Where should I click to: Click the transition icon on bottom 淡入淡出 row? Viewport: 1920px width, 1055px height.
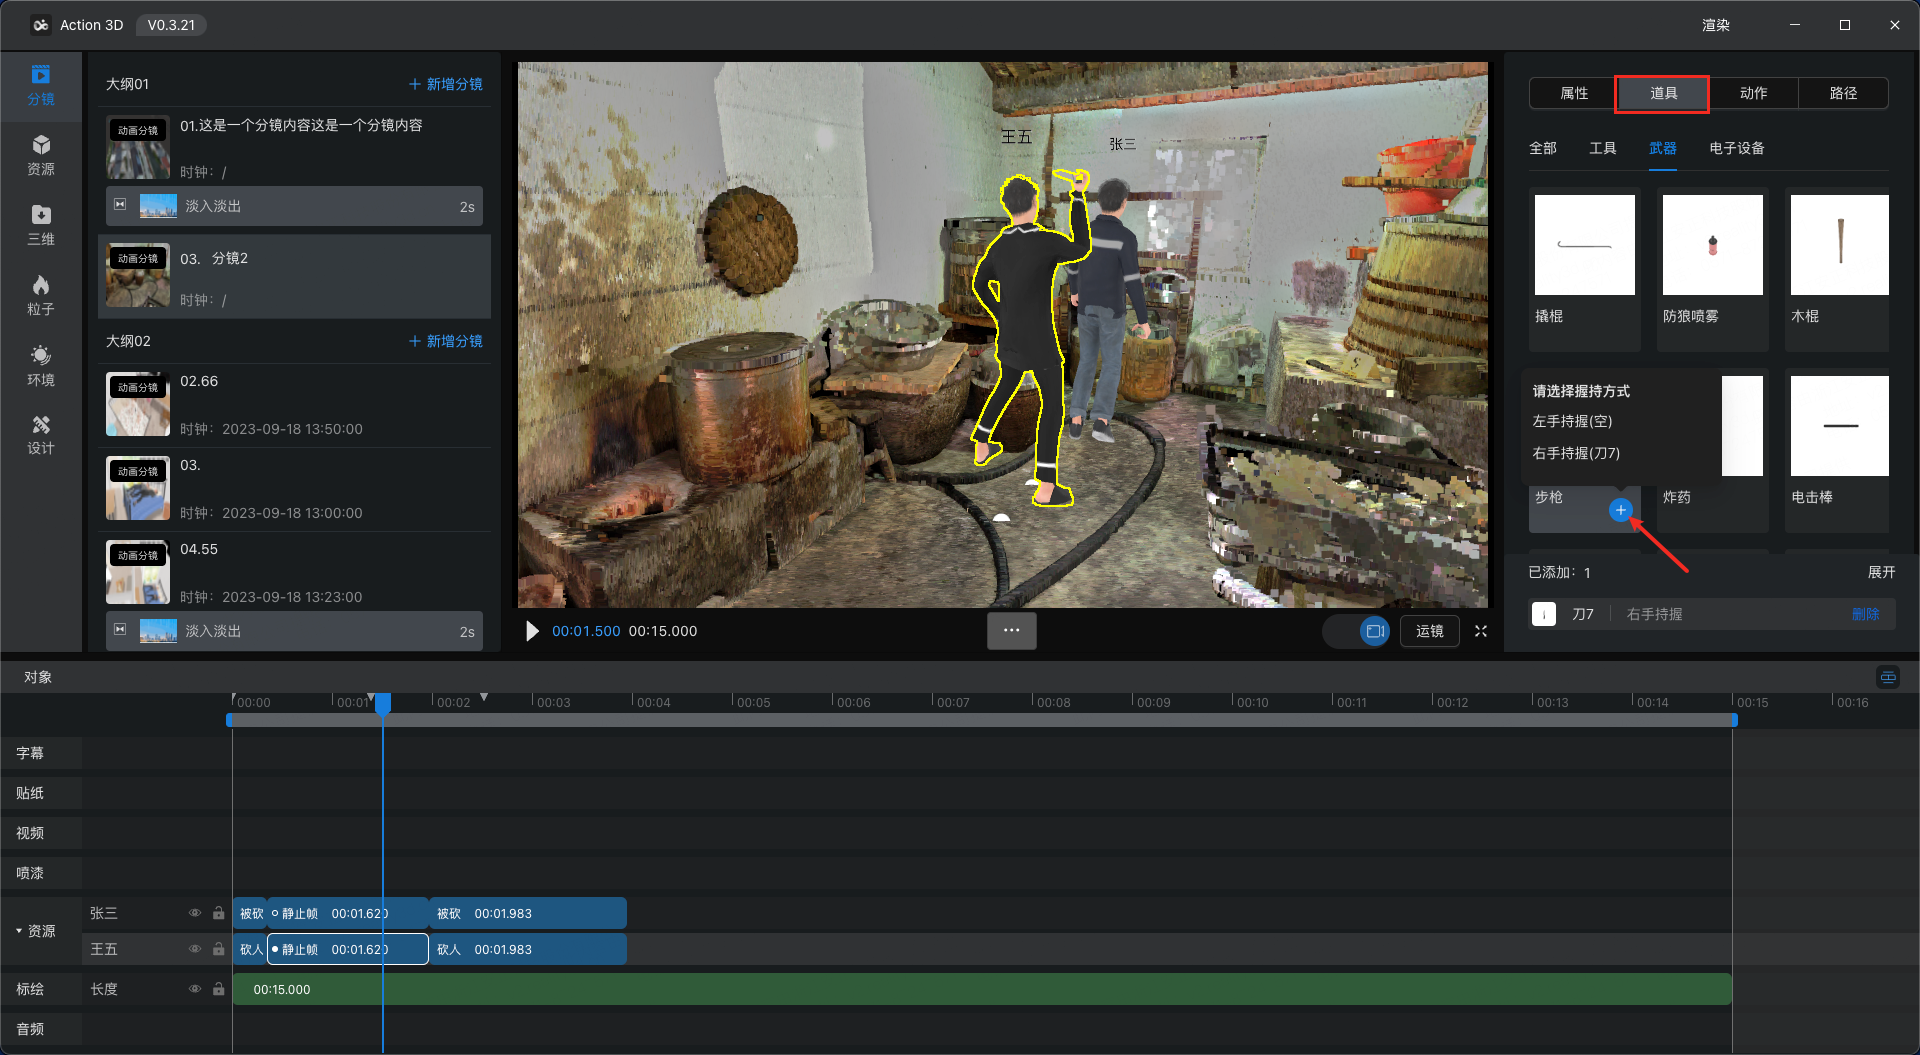tap(120, 630)
